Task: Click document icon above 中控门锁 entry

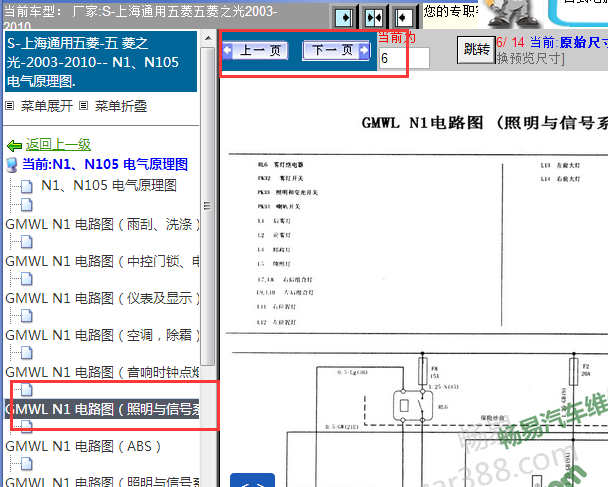Action: click(x=26, y=242)
